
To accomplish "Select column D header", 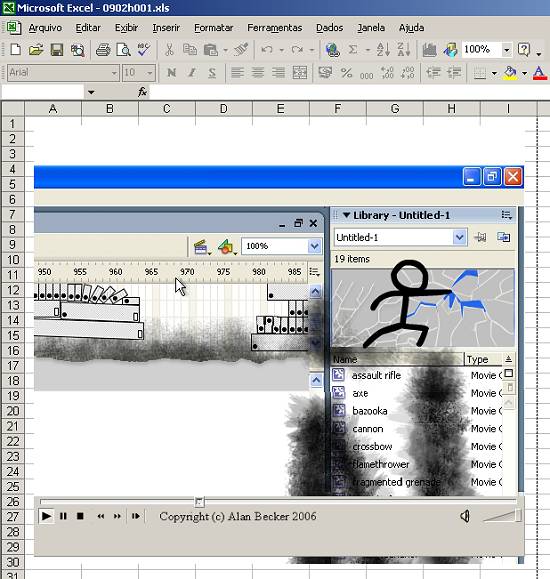I will (x=223, y=109).
